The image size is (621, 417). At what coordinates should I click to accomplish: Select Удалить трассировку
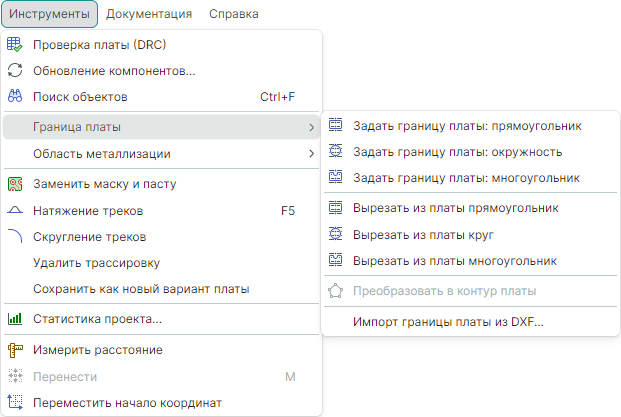97,263
